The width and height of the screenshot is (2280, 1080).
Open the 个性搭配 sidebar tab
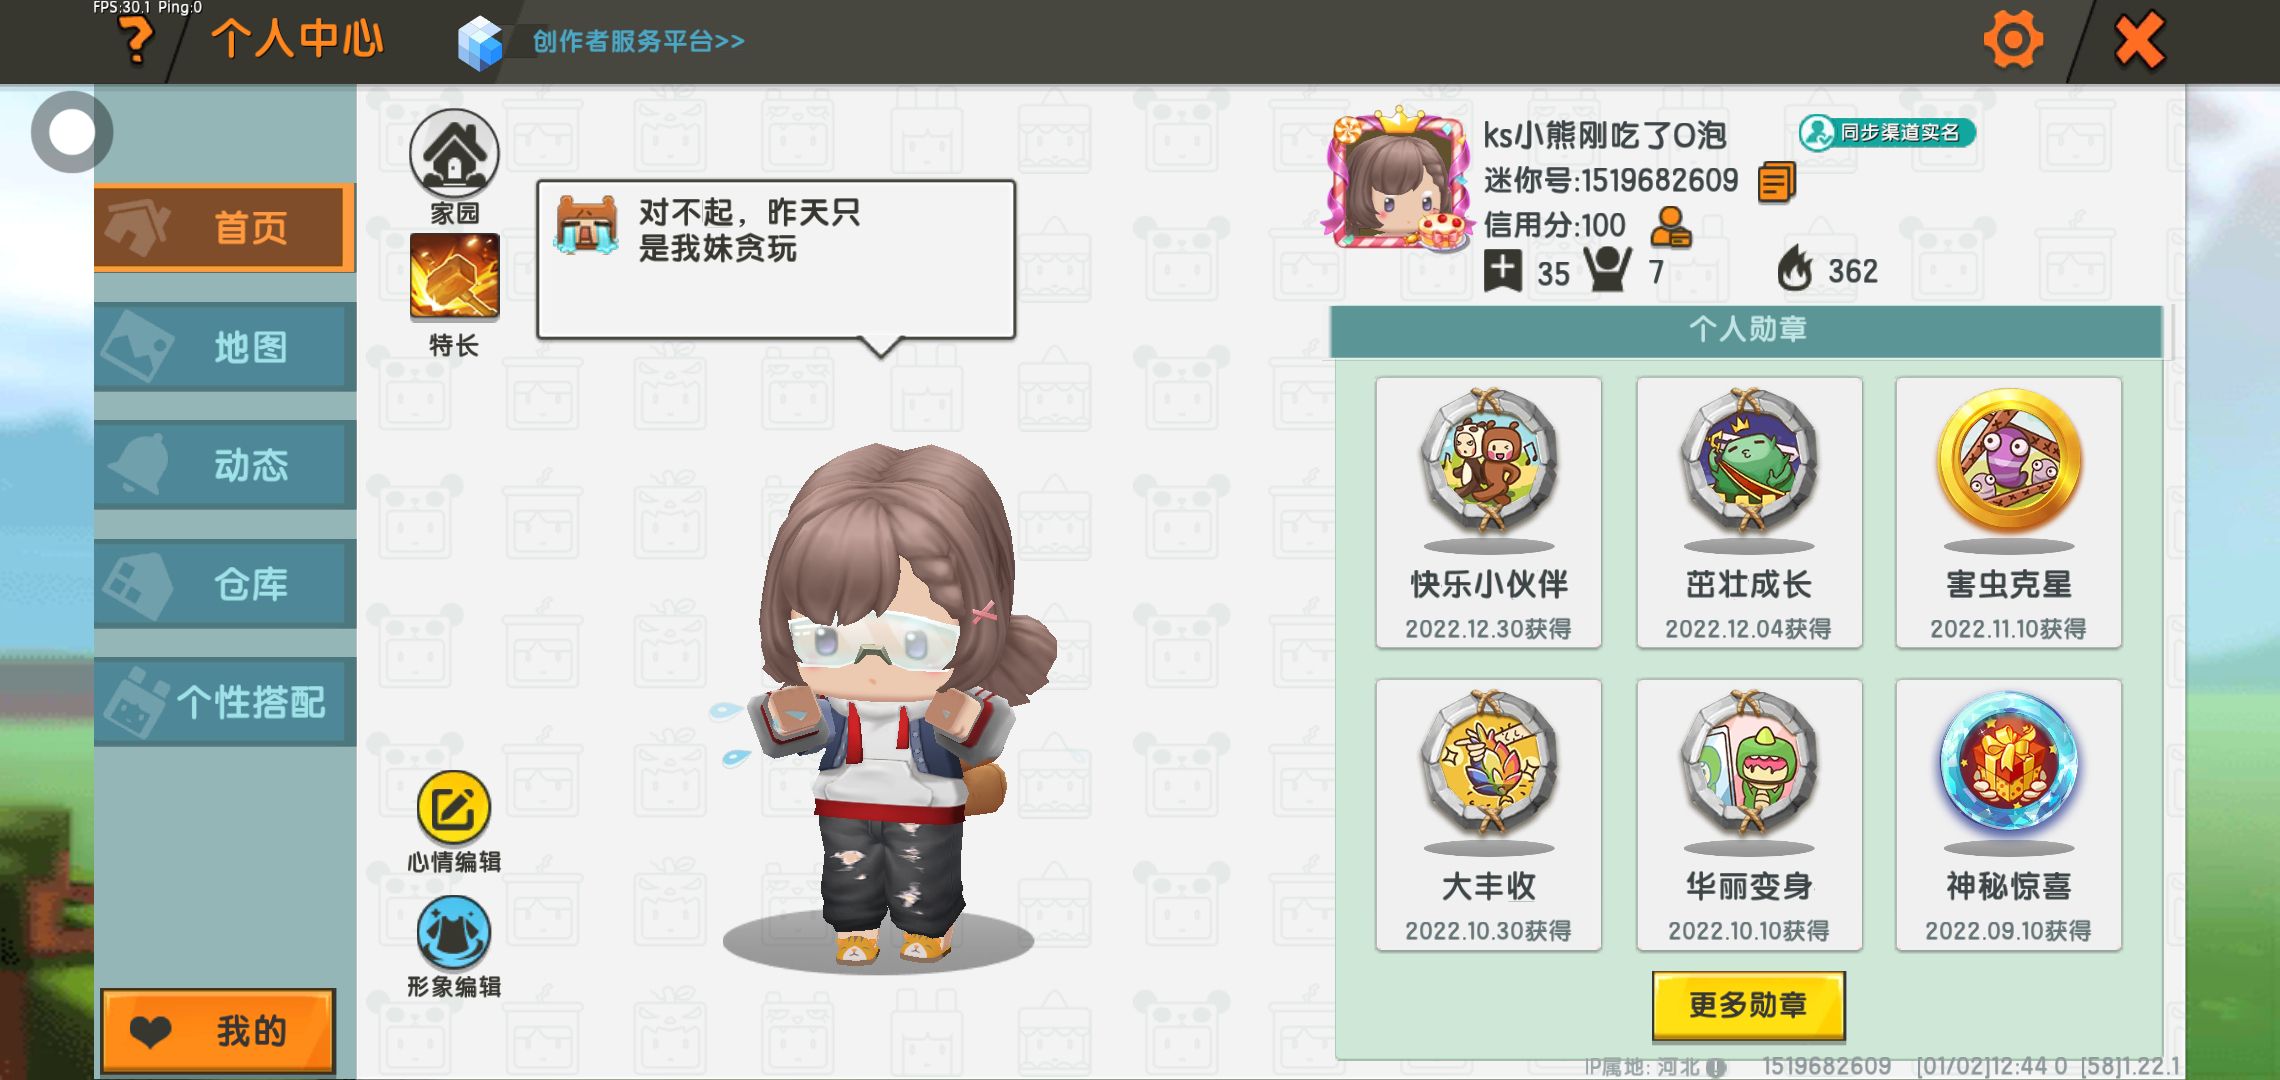click(225, 702)
